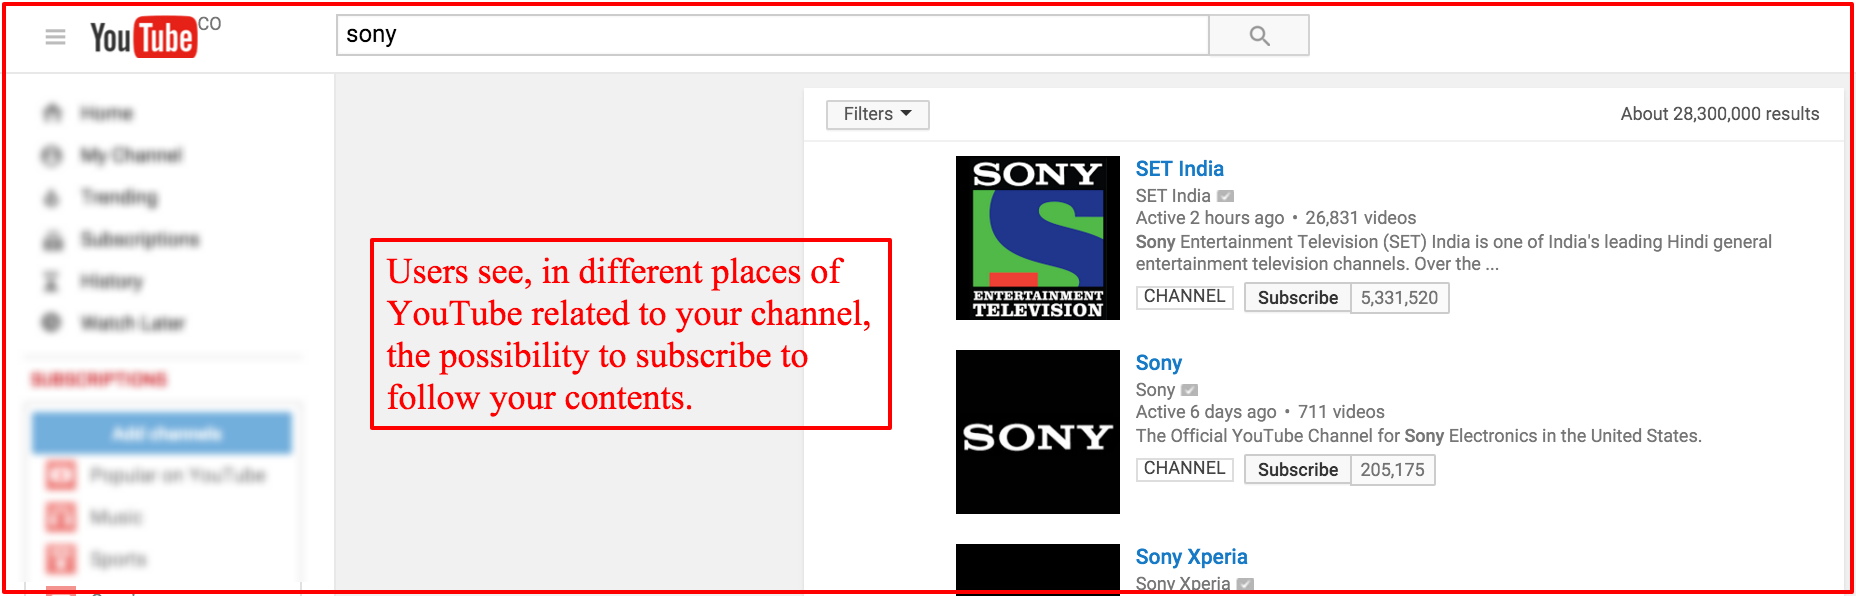Open the hamburger guide menu
The width and height of the screenshot is (1856, 596).
coord(55,37)
